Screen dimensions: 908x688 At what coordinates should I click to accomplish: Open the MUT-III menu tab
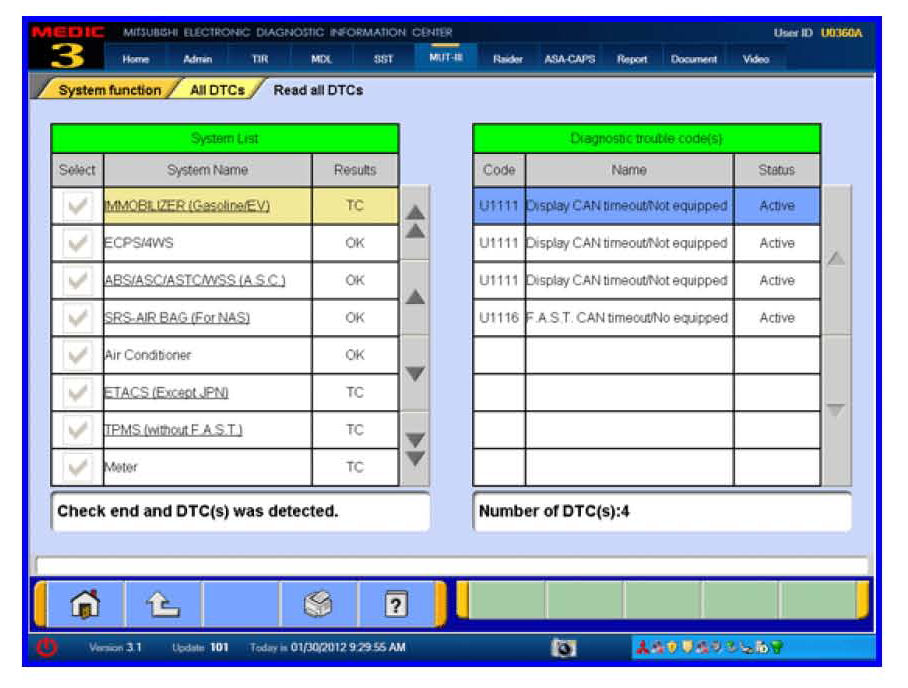pos(445,59)
